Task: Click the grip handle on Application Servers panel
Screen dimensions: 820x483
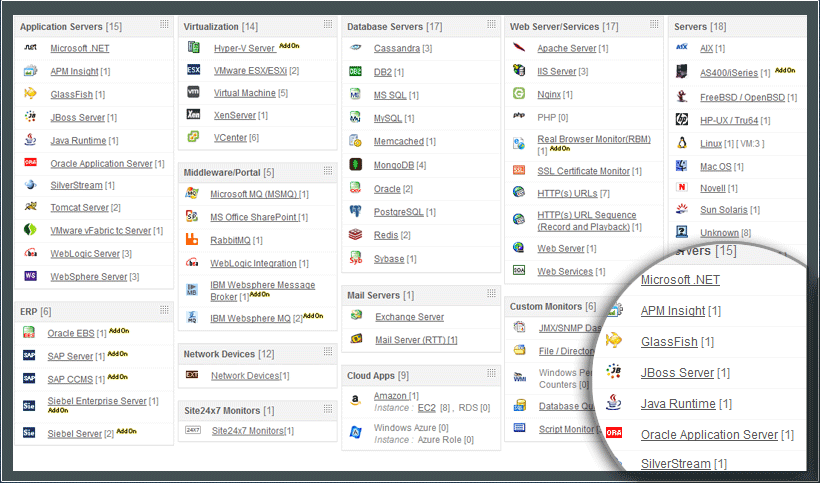Action: coord(164,25)
